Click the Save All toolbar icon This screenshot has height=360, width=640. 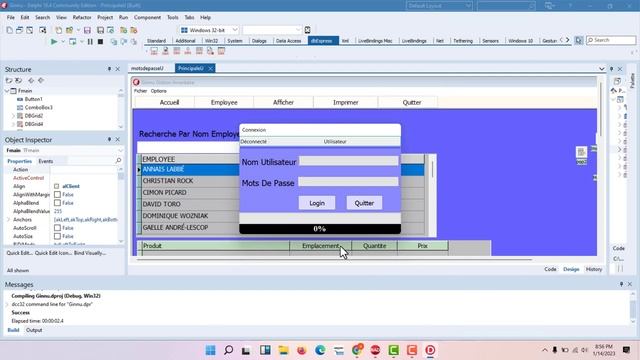point(100,30)
